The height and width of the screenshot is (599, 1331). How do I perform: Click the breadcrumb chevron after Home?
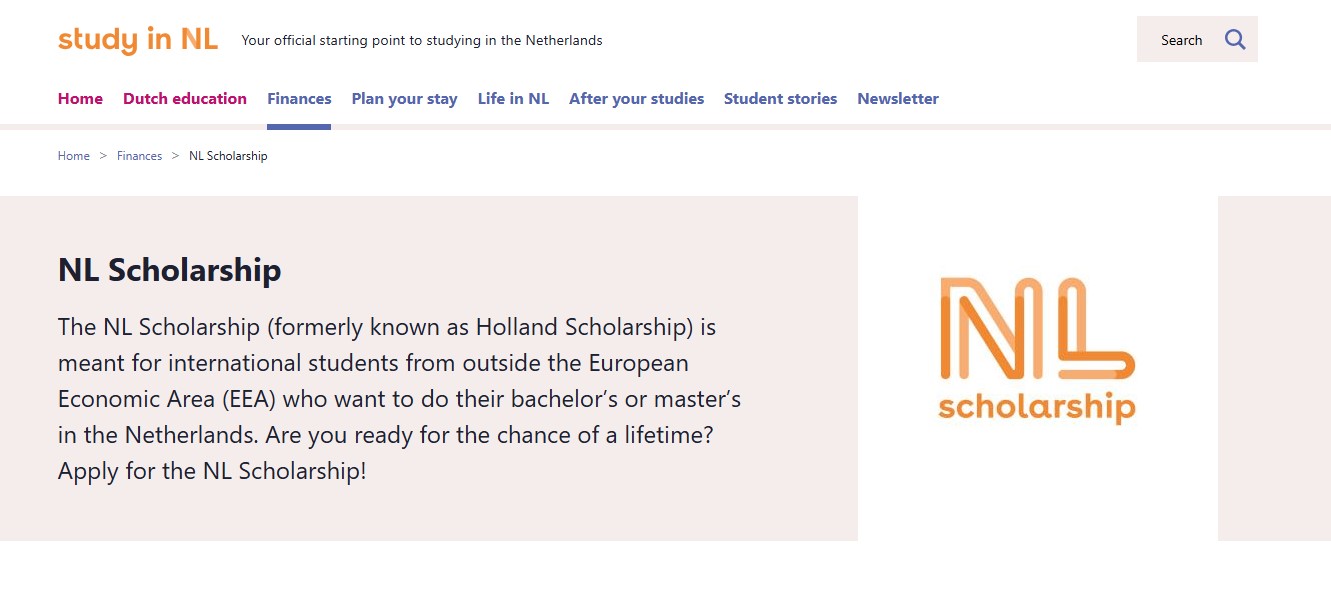tap(103, 156)
